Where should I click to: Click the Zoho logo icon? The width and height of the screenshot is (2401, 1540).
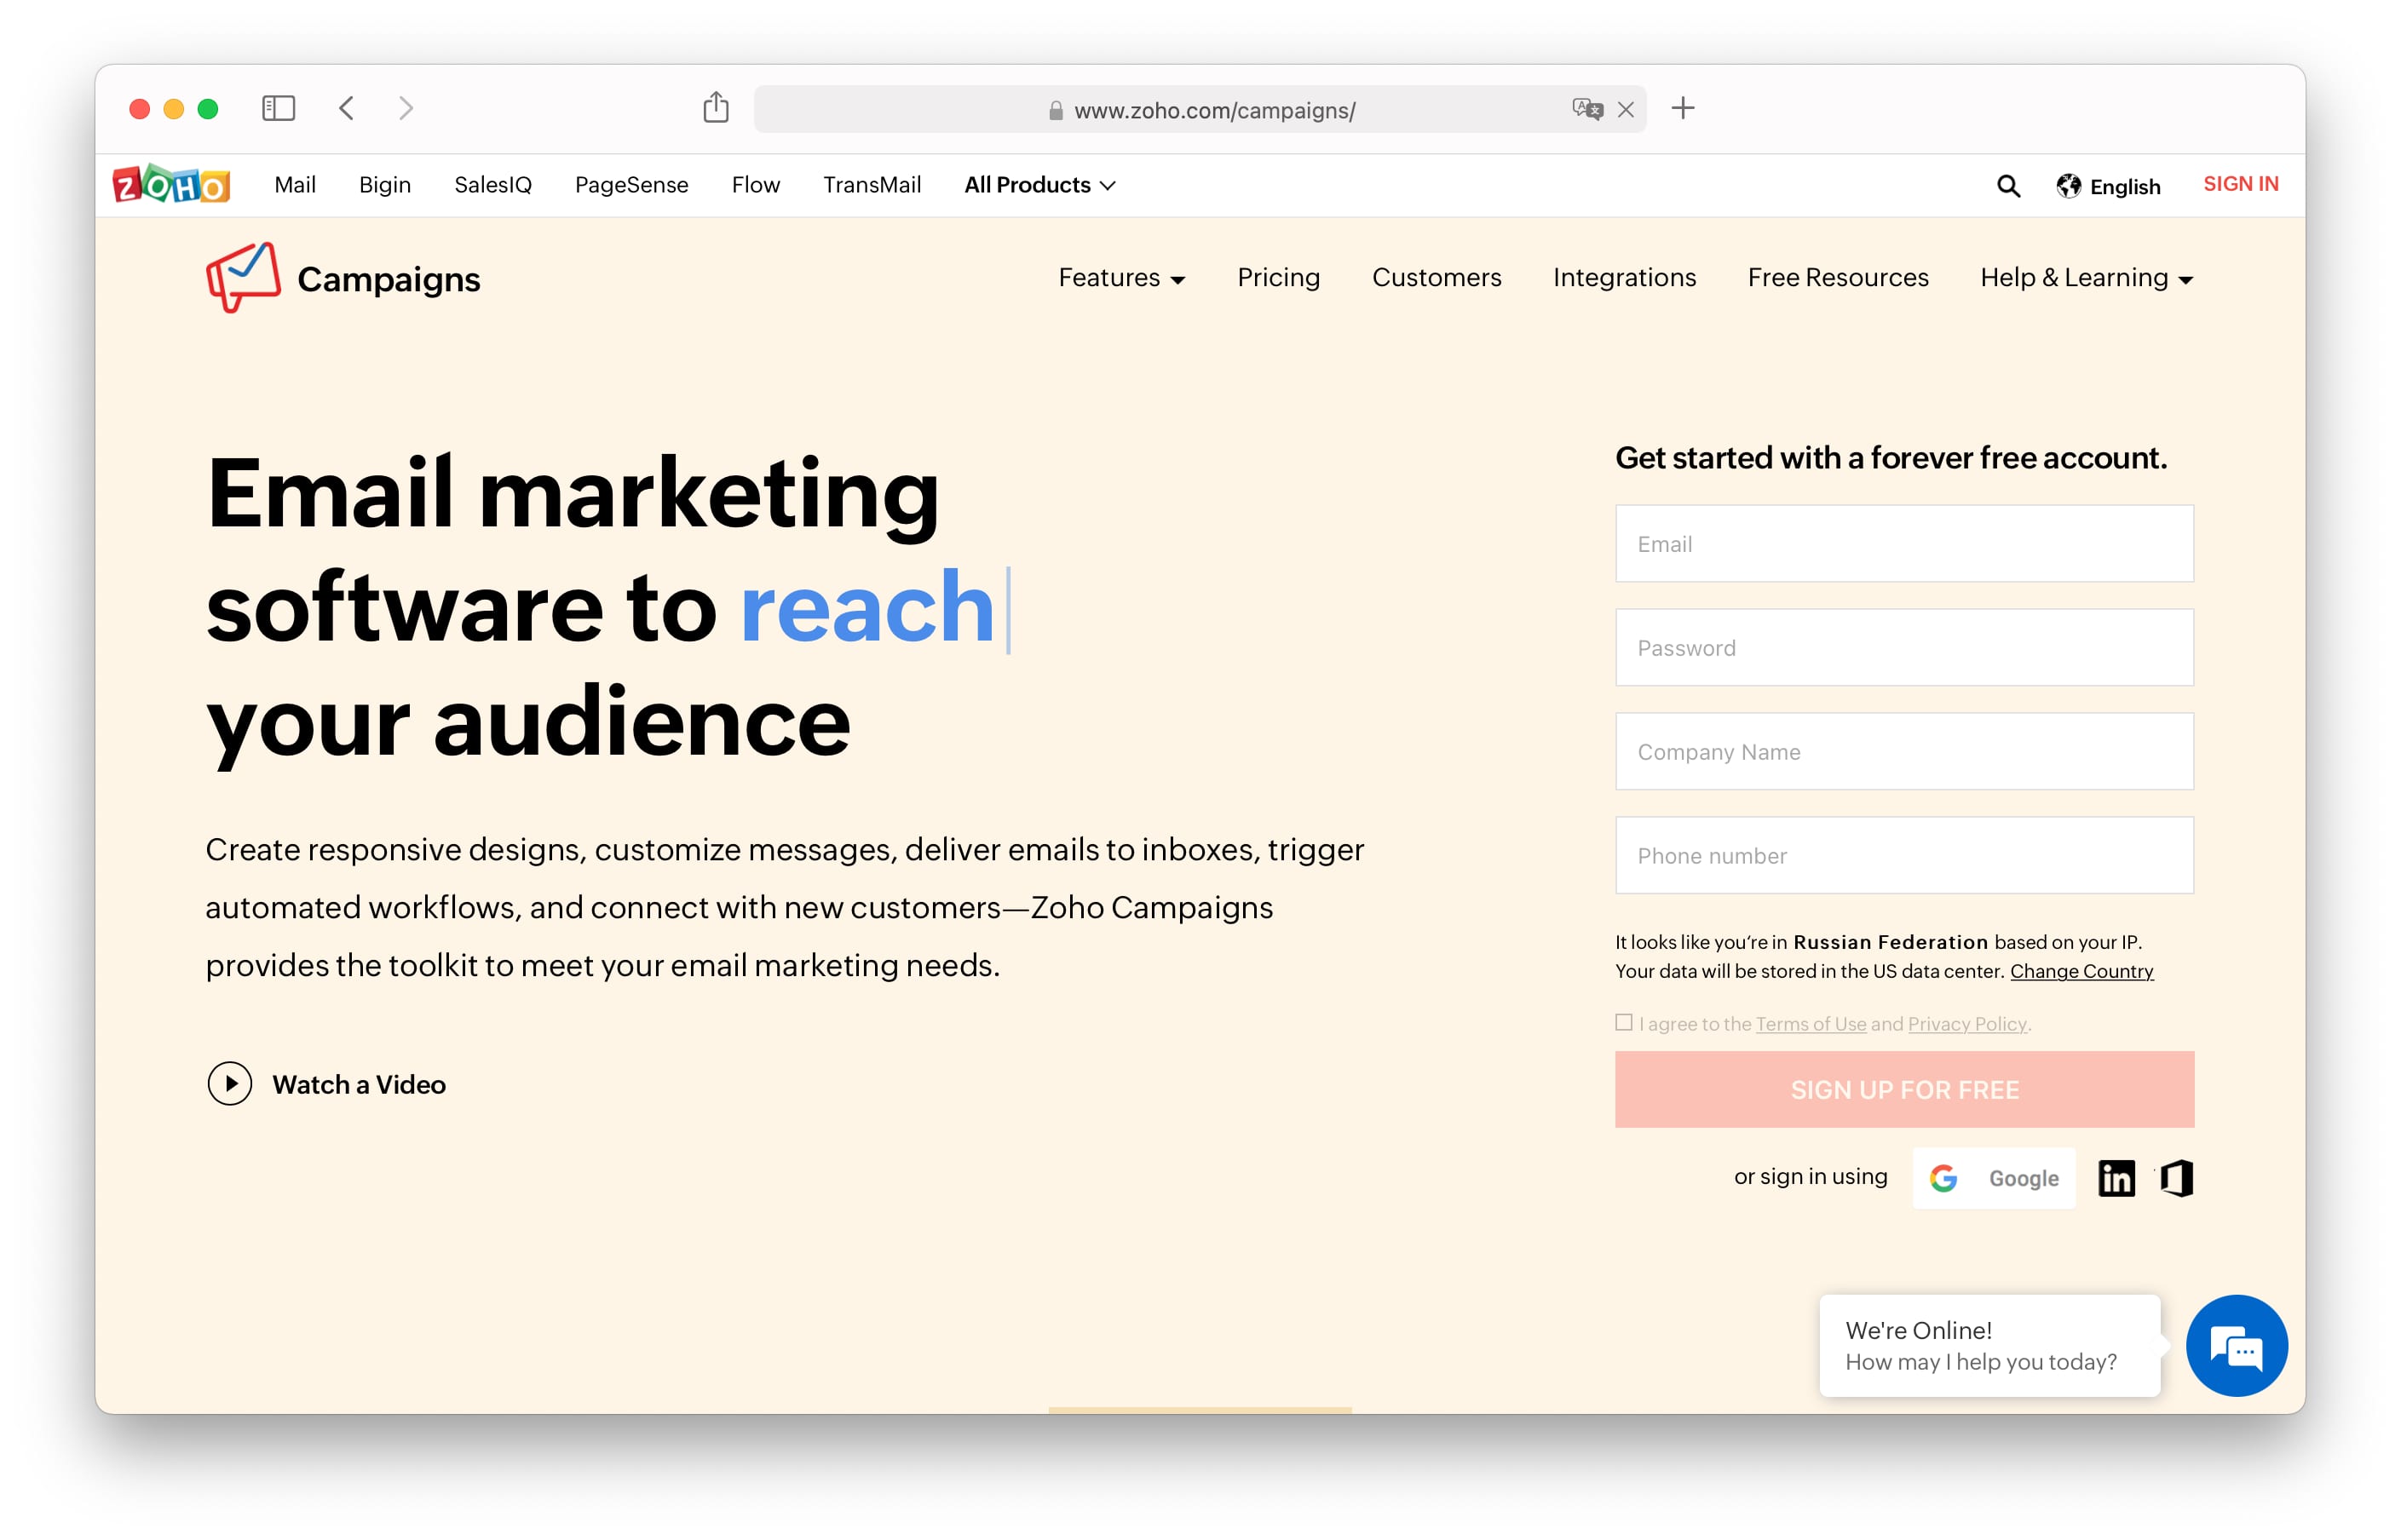click(x=171, y=185)
